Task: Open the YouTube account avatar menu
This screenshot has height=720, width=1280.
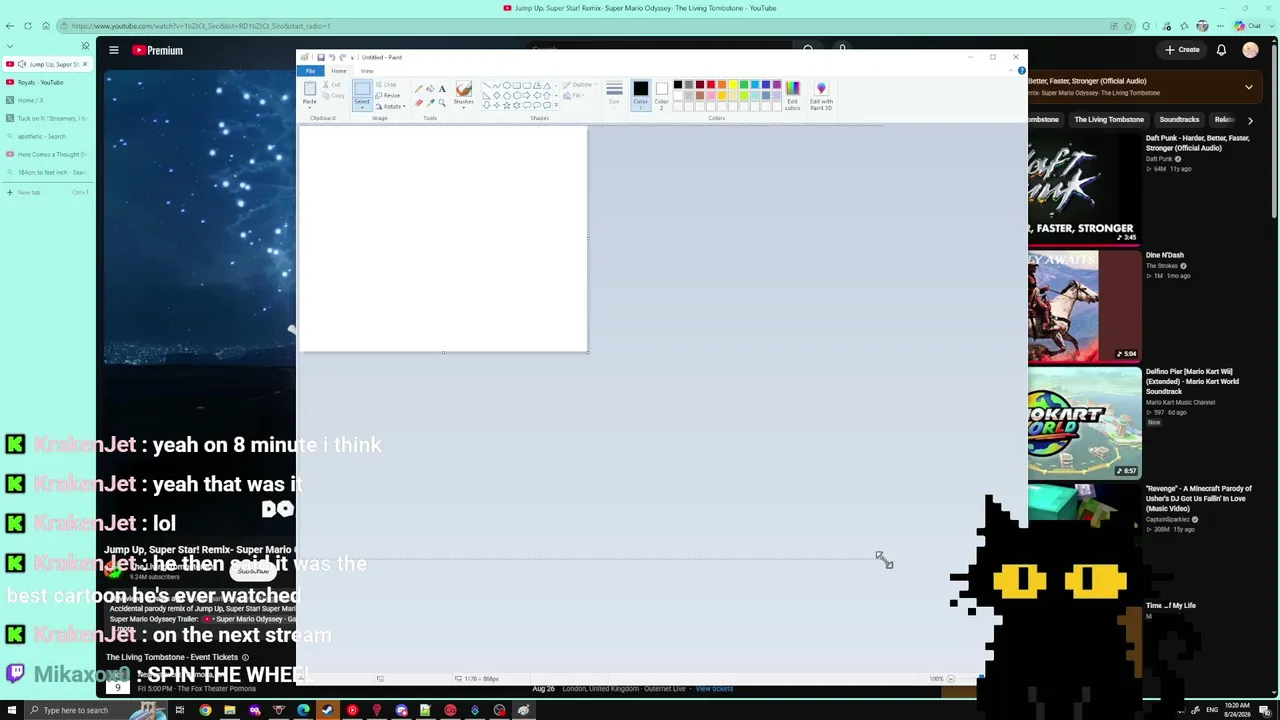Action: pos(1251,50)
